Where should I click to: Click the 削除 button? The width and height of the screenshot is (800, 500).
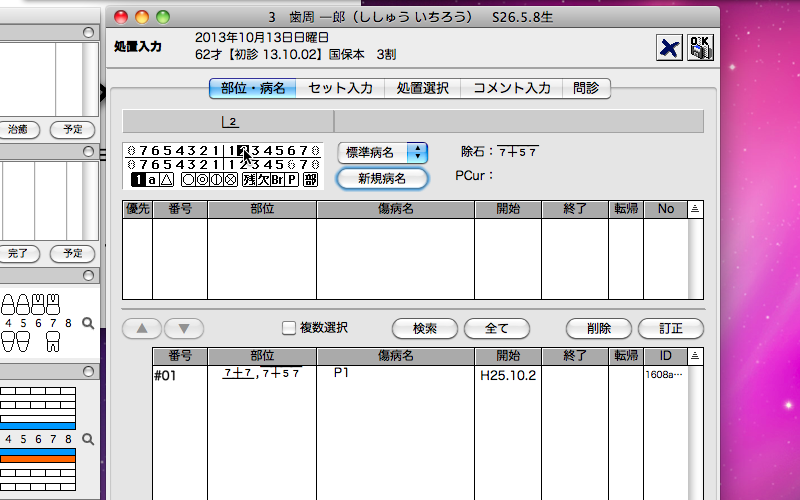[x=599, y=328]
